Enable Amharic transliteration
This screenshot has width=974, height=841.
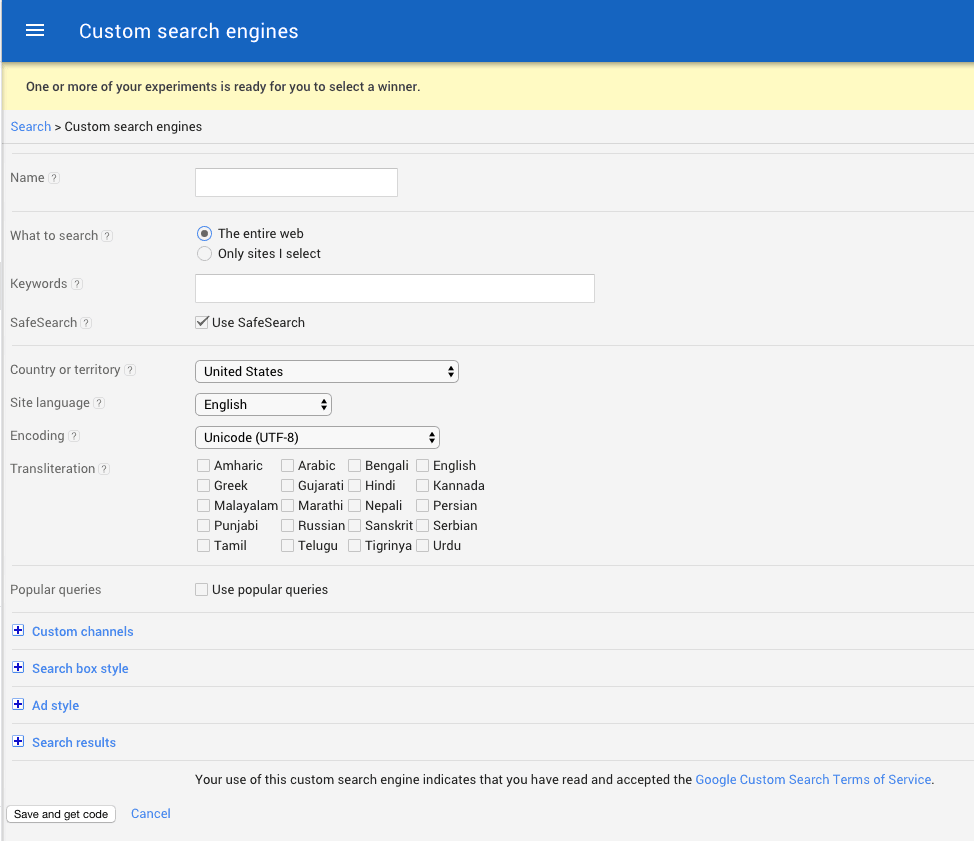203,466
